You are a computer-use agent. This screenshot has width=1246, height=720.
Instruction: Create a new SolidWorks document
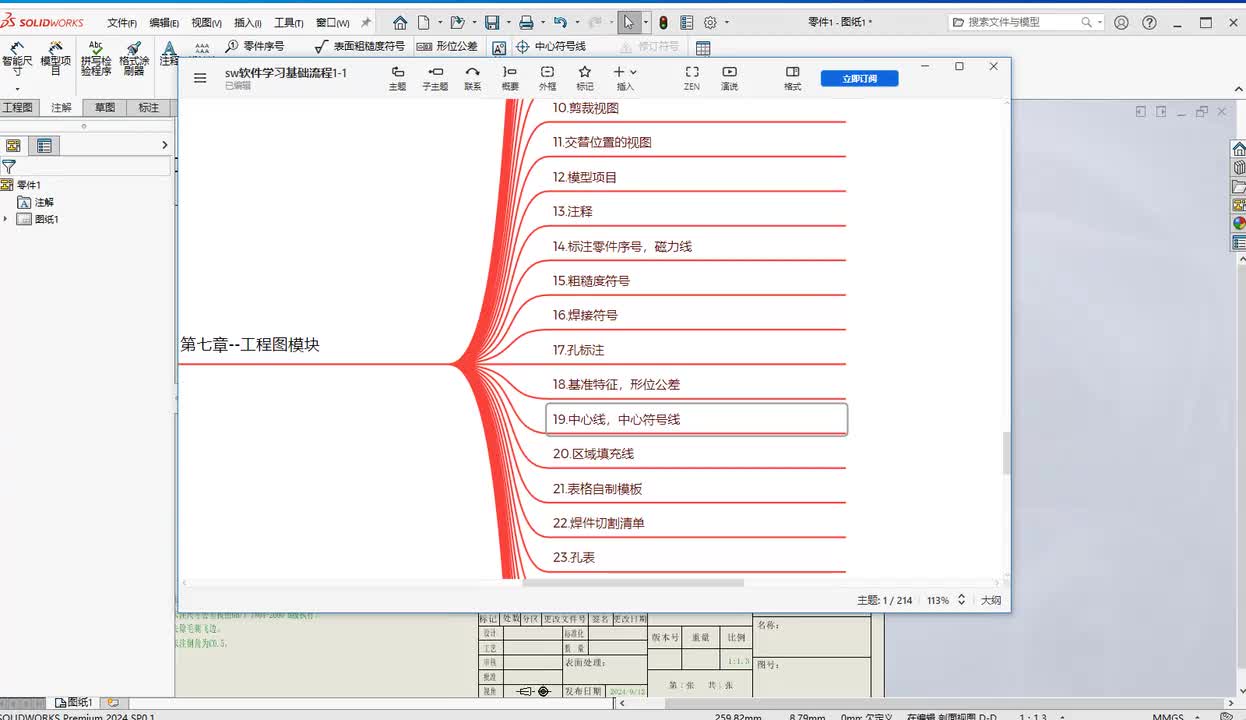(423, 22)
